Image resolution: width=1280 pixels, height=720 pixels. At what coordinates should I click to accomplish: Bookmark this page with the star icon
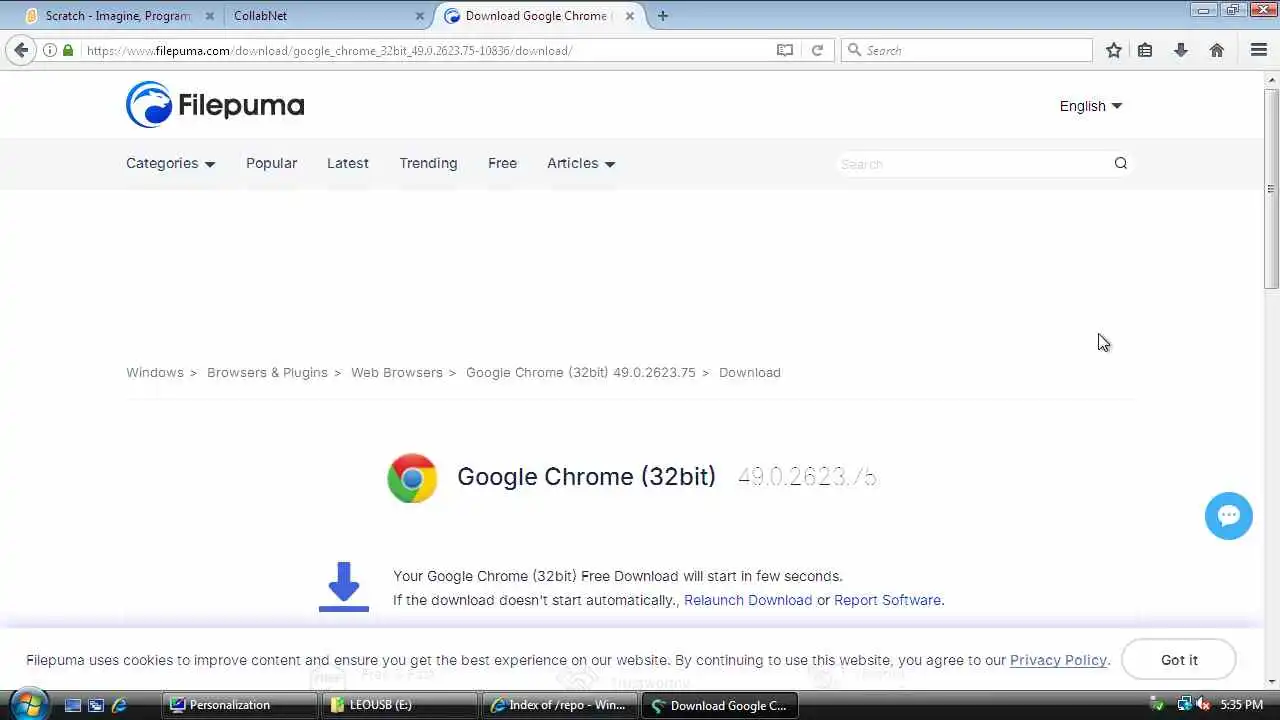pos(1114,50)
